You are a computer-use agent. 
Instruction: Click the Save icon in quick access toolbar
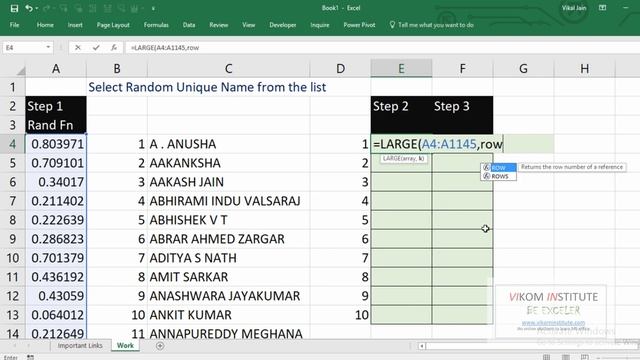coord(14,8)
